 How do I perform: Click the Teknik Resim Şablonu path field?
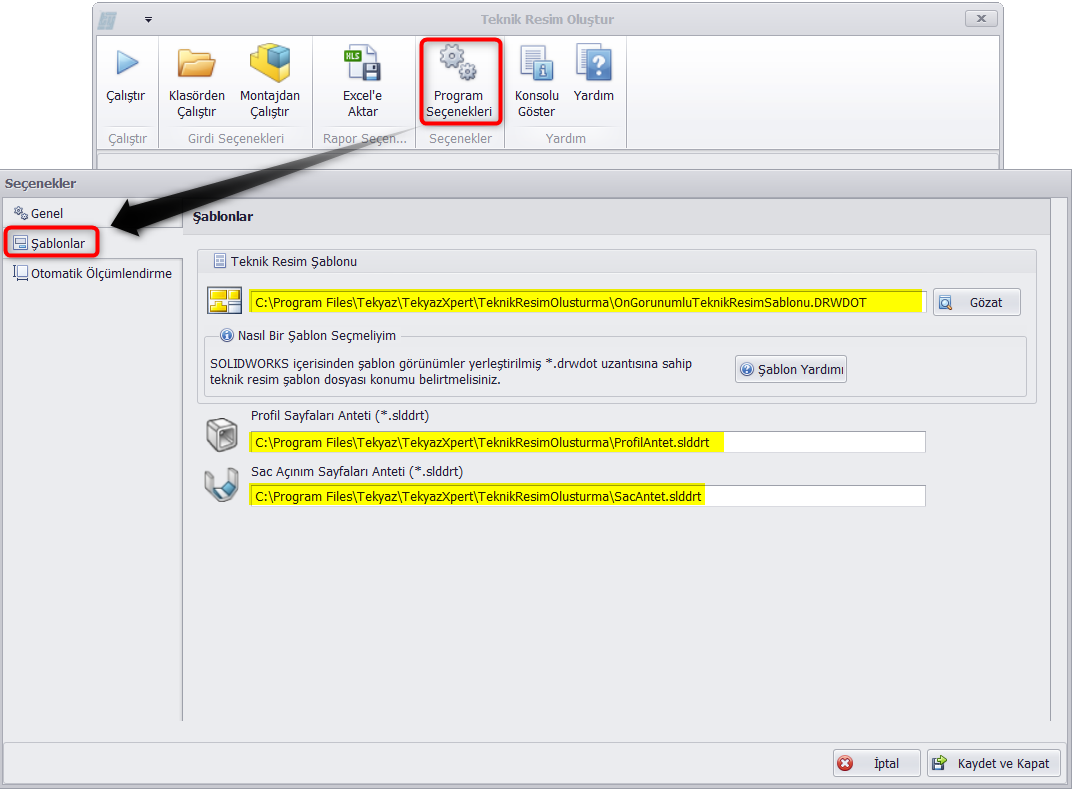(x=587, y=302)
